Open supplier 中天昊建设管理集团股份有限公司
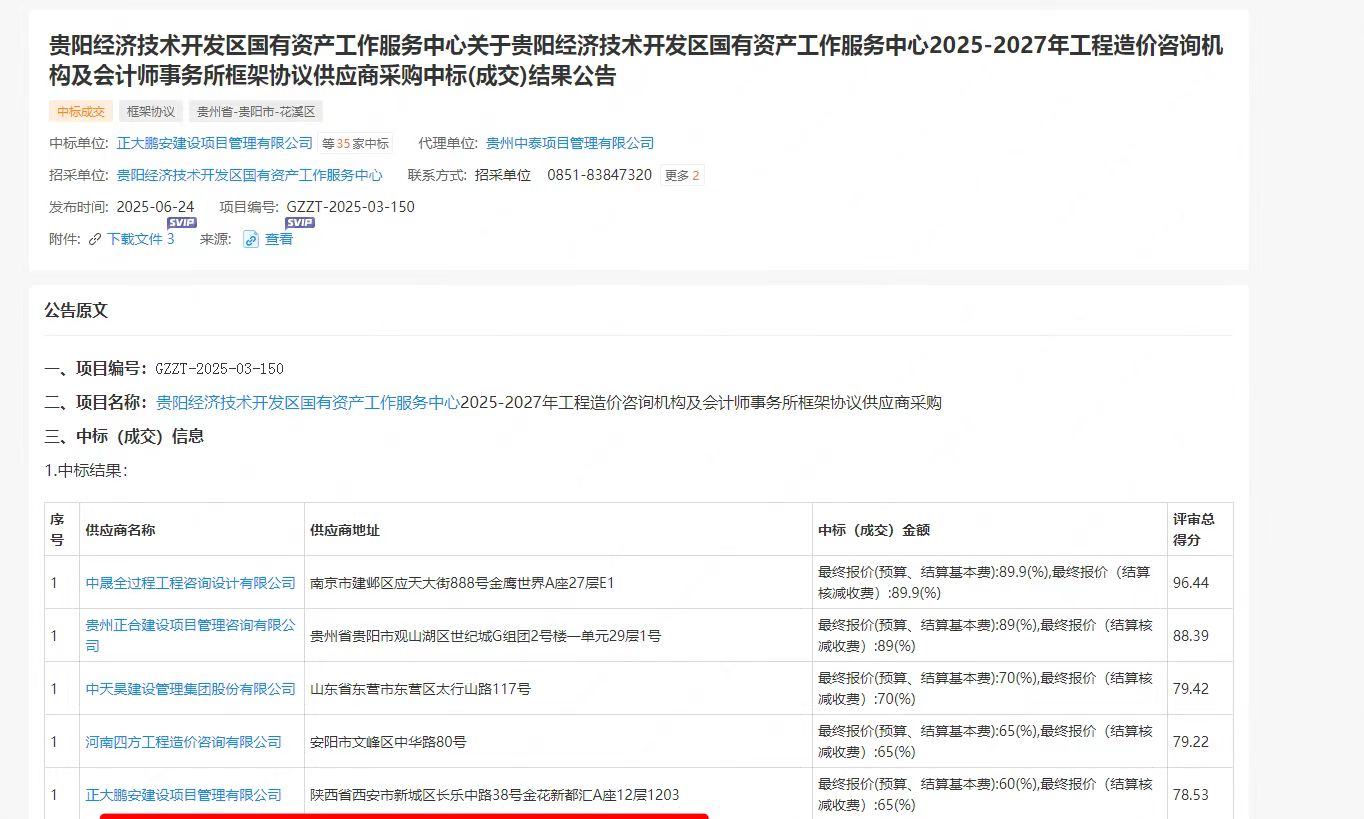 190,689
